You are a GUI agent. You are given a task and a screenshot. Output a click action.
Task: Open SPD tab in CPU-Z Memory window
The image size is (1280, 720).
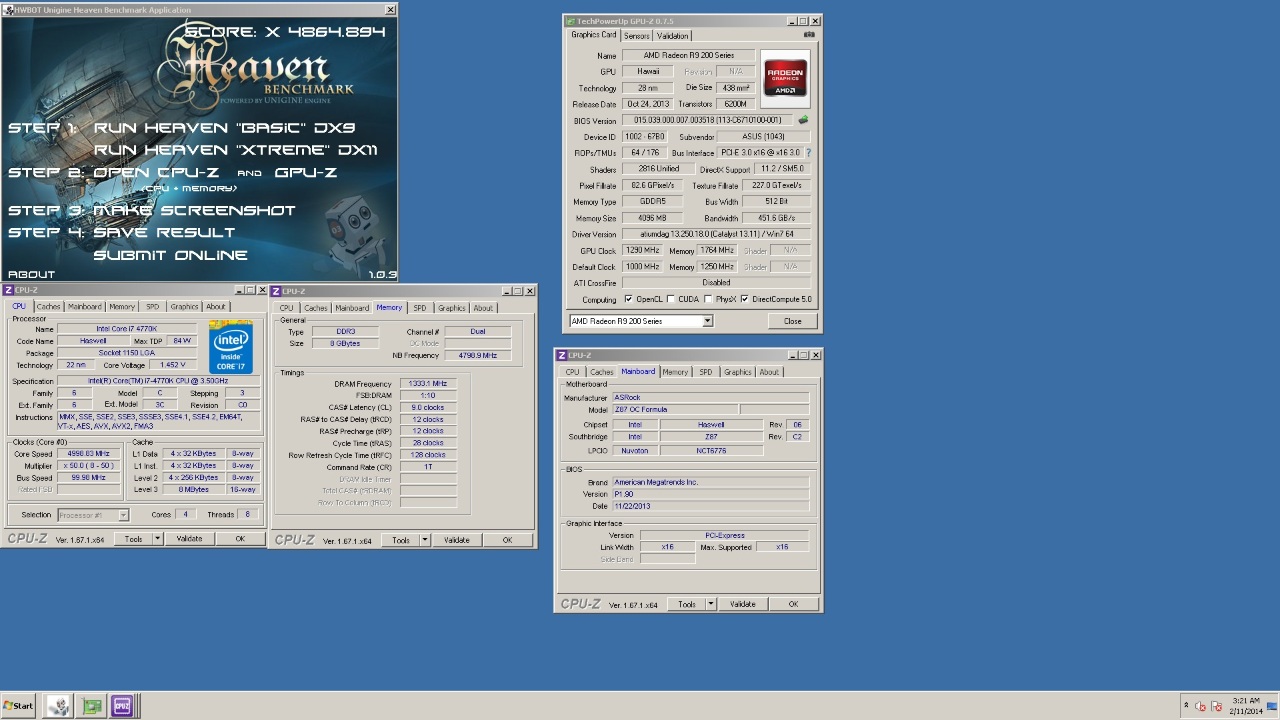pos(419,308)
